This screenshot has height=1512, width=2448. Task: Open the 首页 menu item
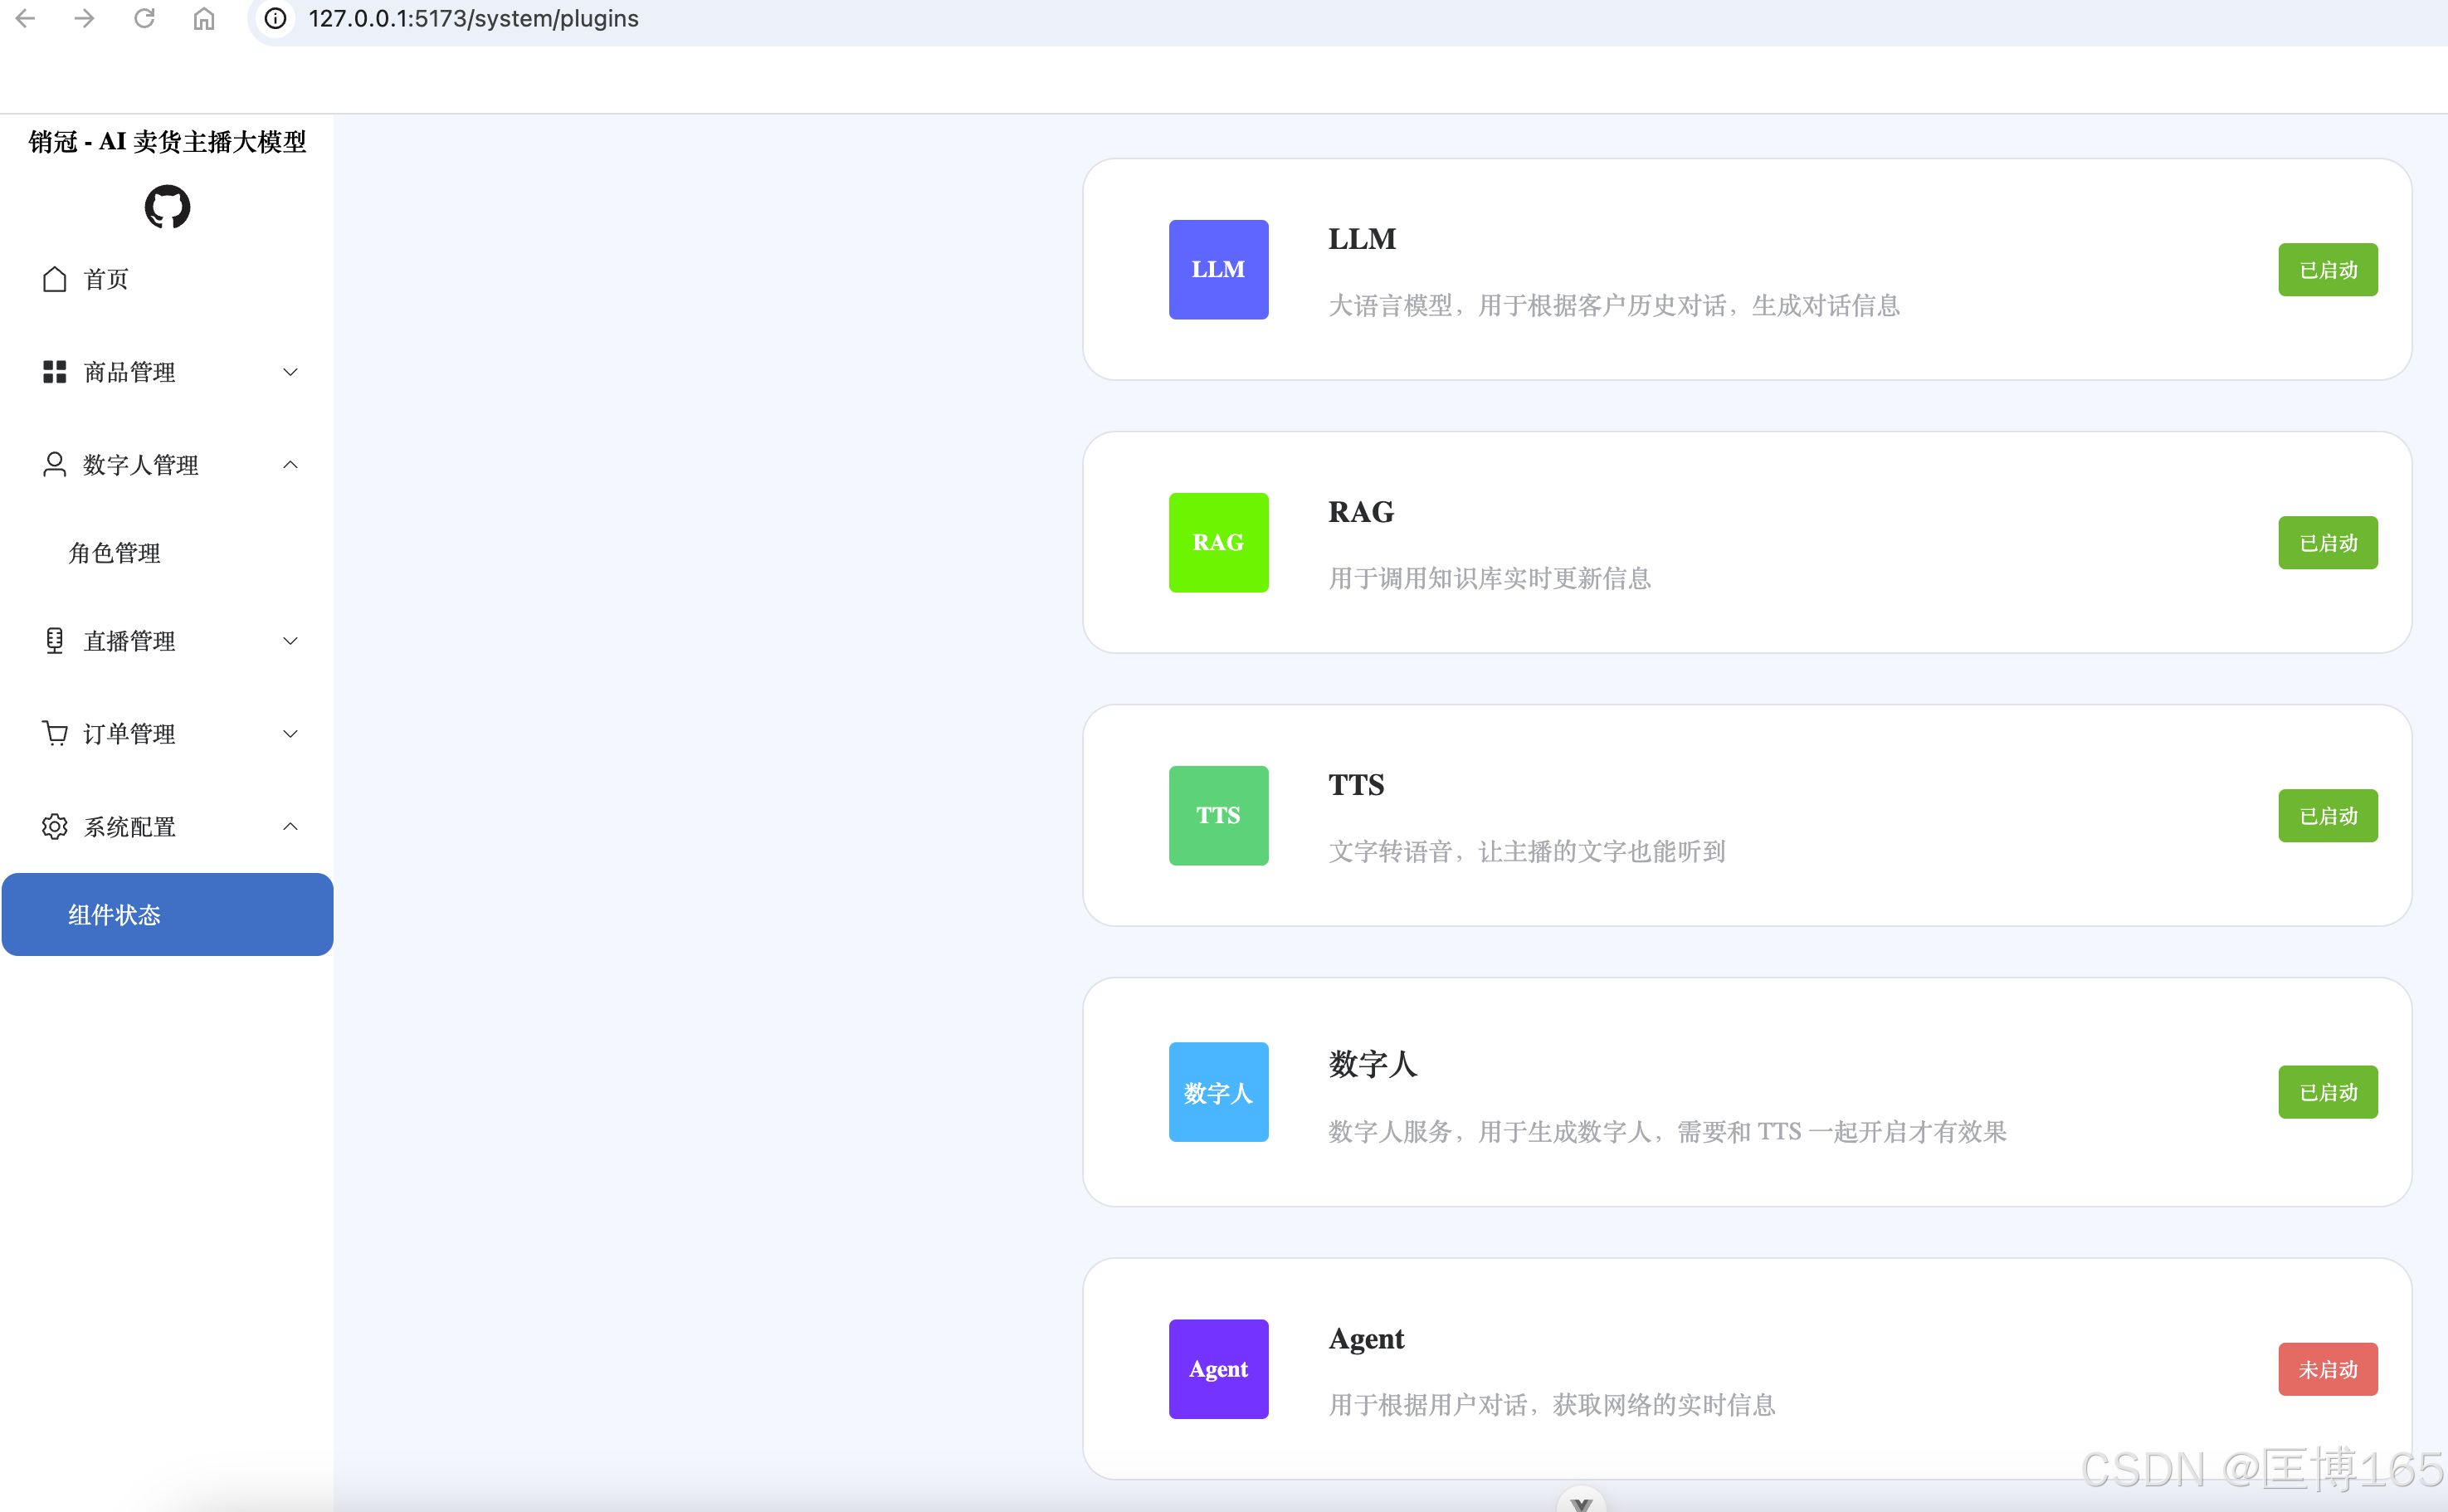106,279
